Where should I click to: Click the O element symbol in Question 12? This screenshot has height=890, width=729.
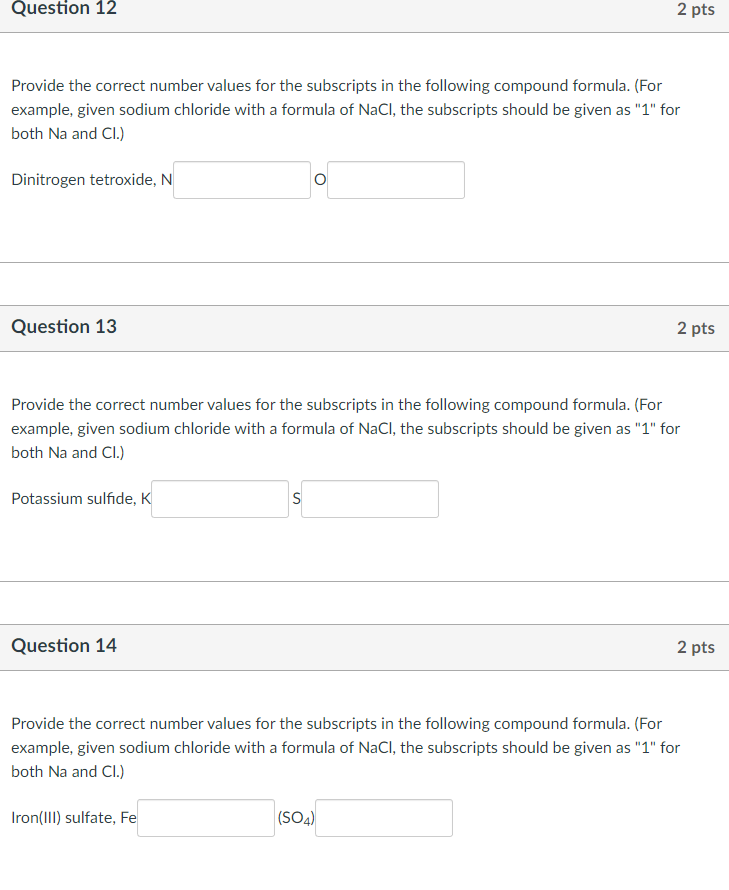pos(319,179)
